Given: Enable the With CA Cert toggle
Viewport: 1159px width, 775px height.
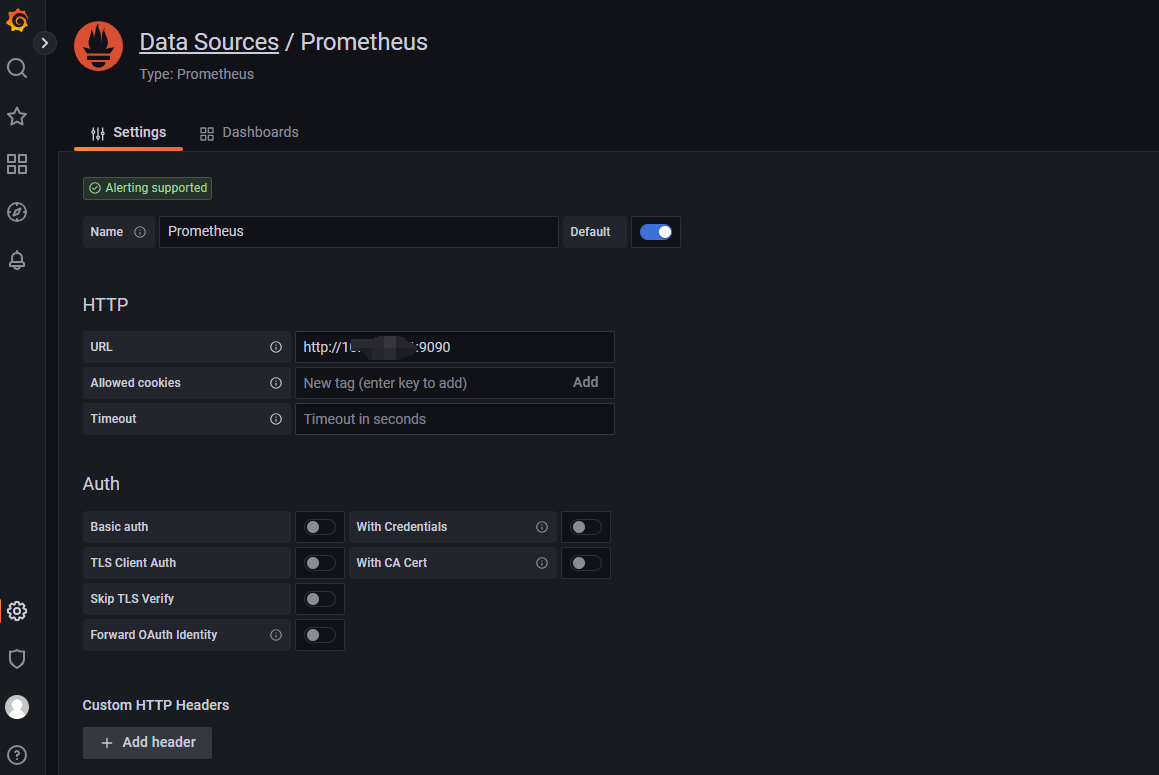Looking at the screenshot, I should click(586, 564).
